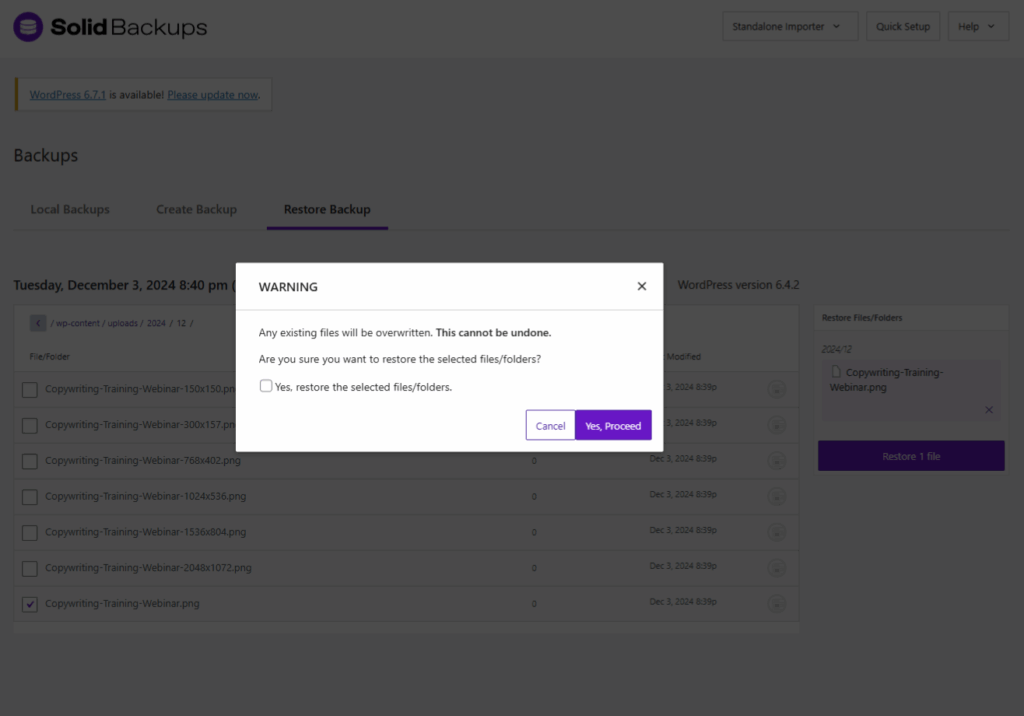
Task: Remove Copywriting-Training-Webinar.png from the restore list
Action: (989, 410)
